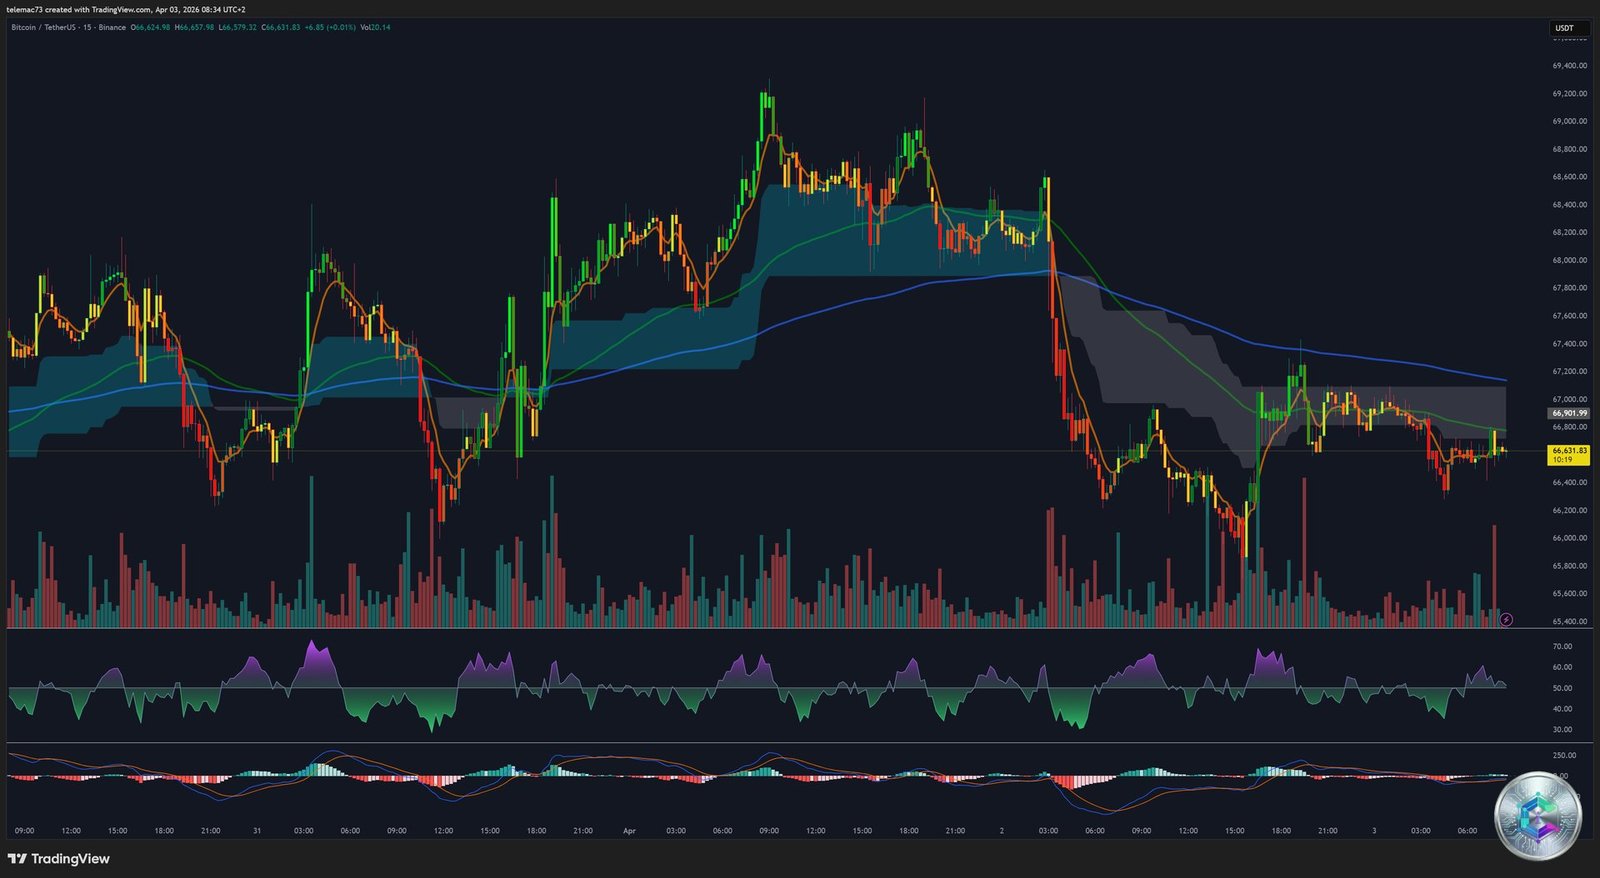The image size is (1600, 878).
Task: Click the '3' date label on time axis
Action: (x=1374, y=831)
